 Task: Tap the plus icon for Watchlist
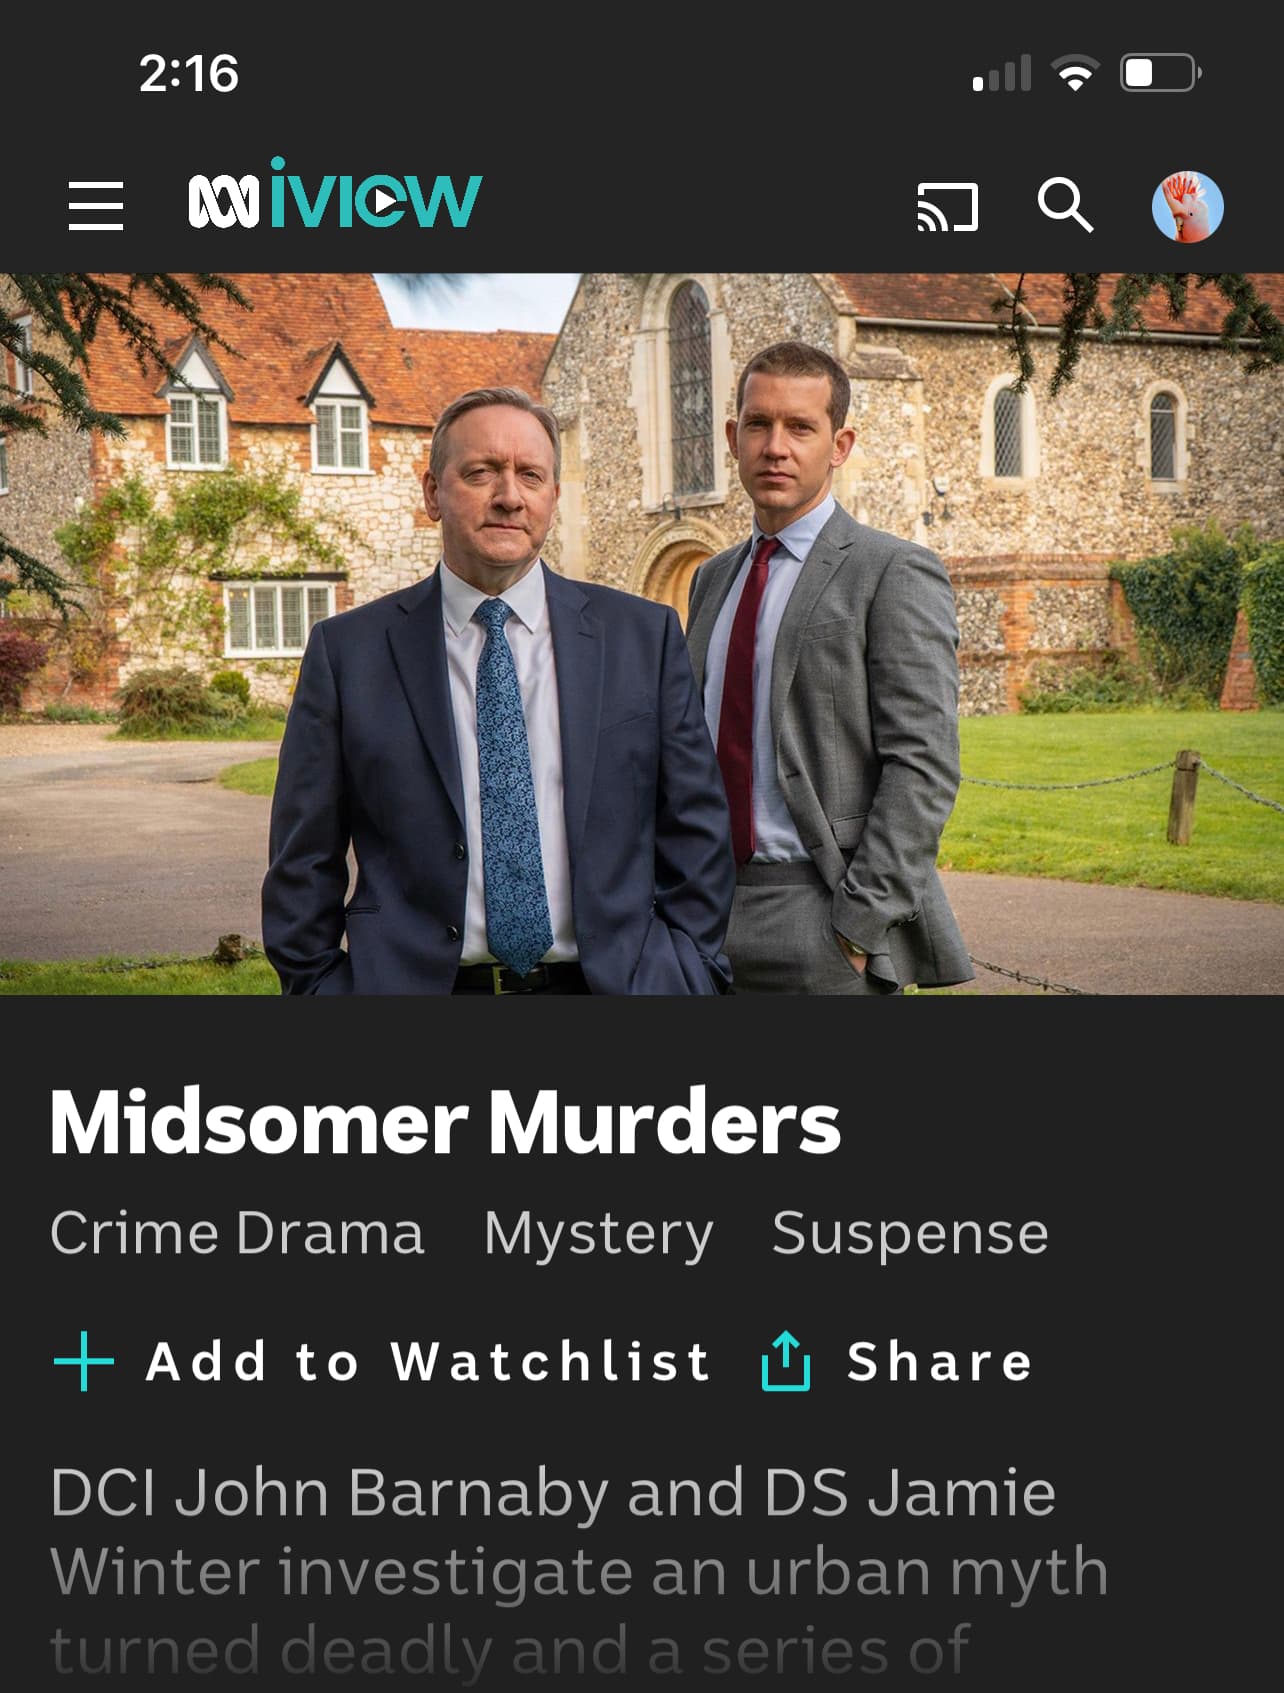pyautogui.click(x=84, y=1361)
